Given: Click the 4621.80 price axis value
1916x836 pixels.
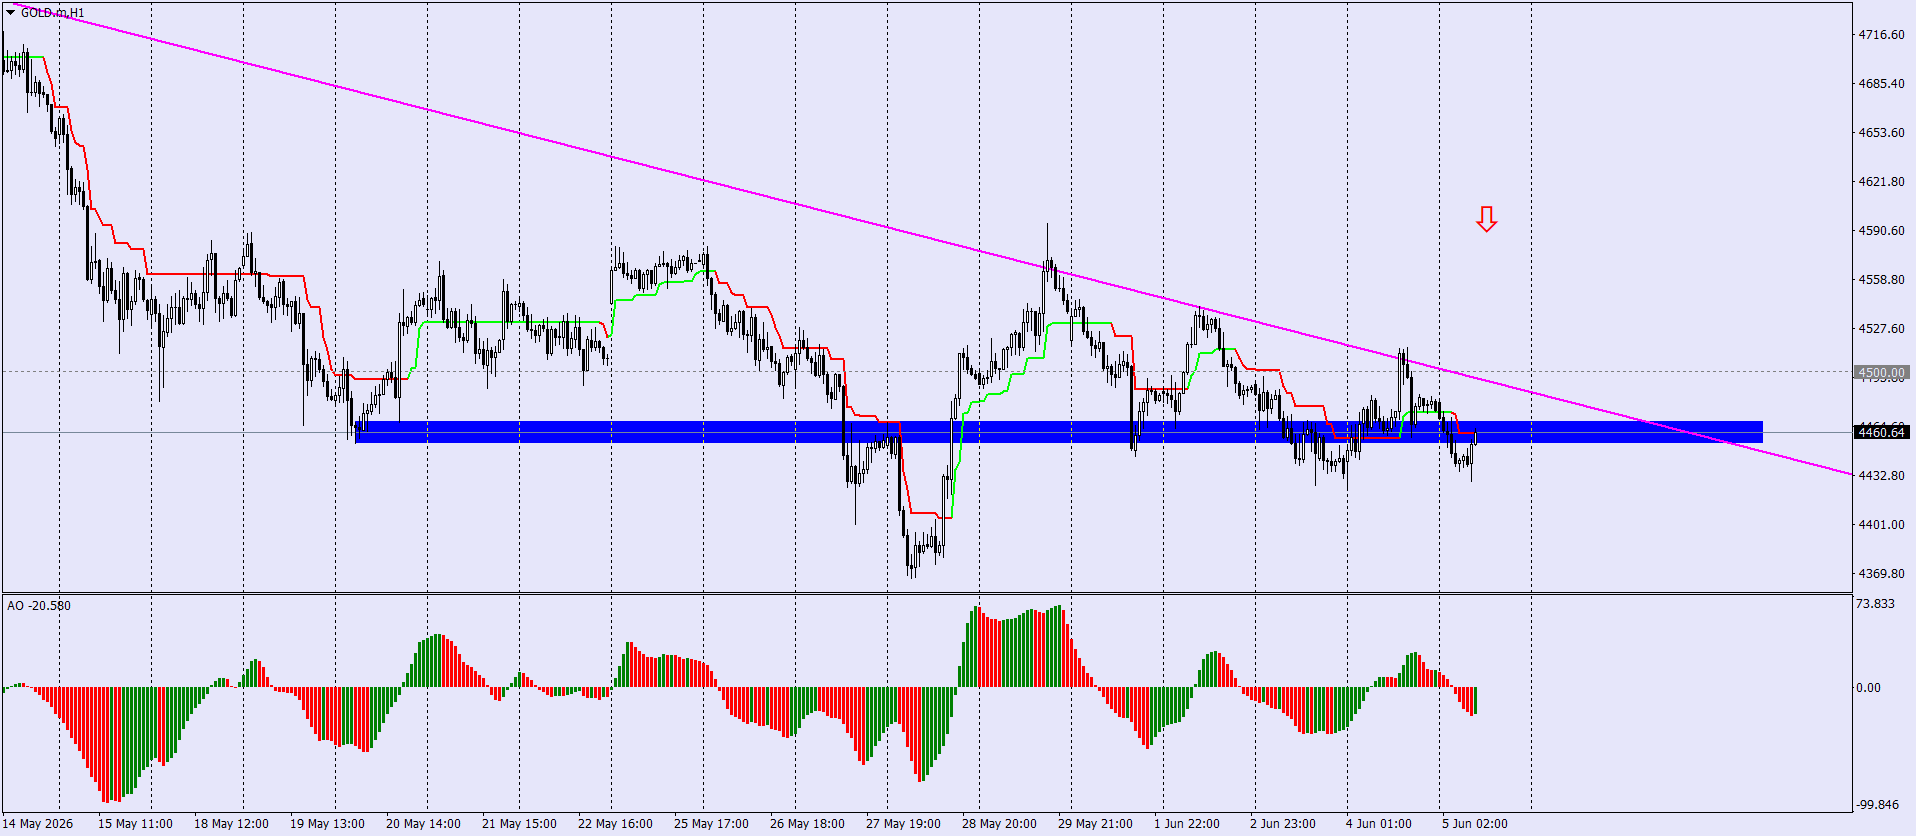Looking at the screenshot, I should (1881, 181).
